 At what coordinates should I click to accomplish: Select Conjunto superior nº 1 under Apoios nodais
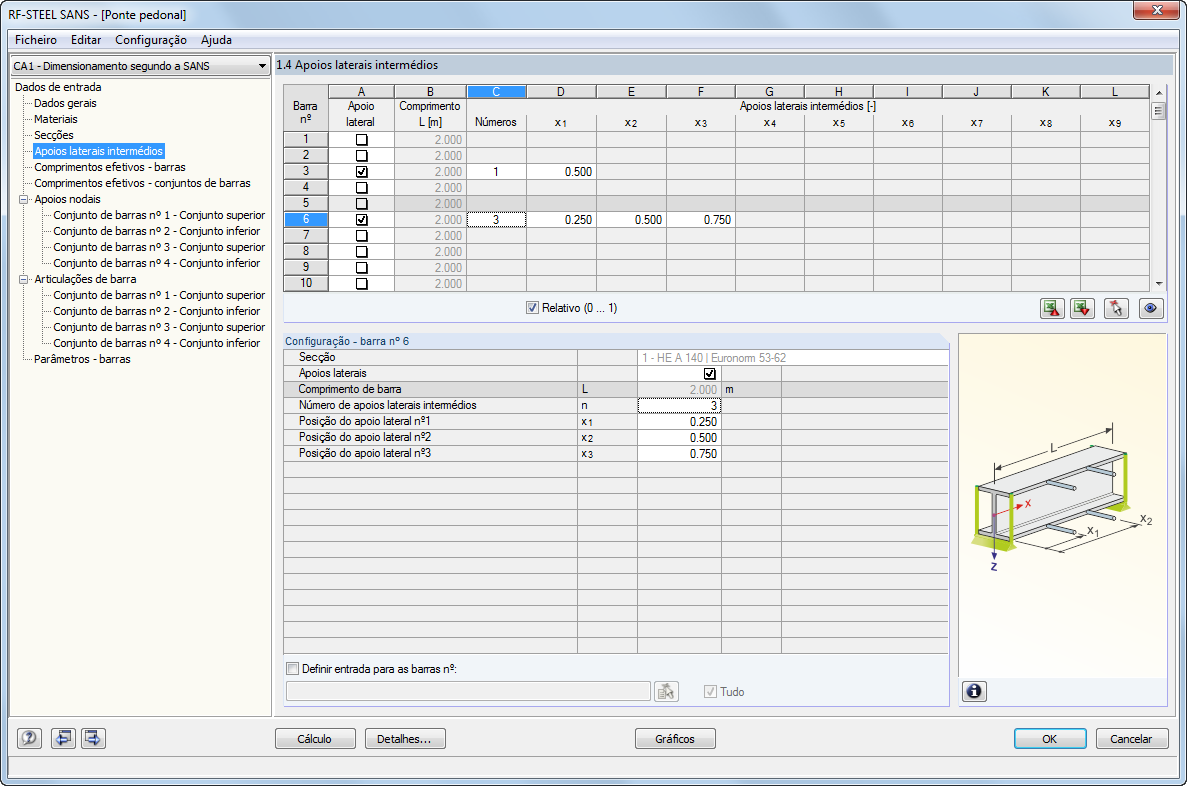click(x=159, y=215)
